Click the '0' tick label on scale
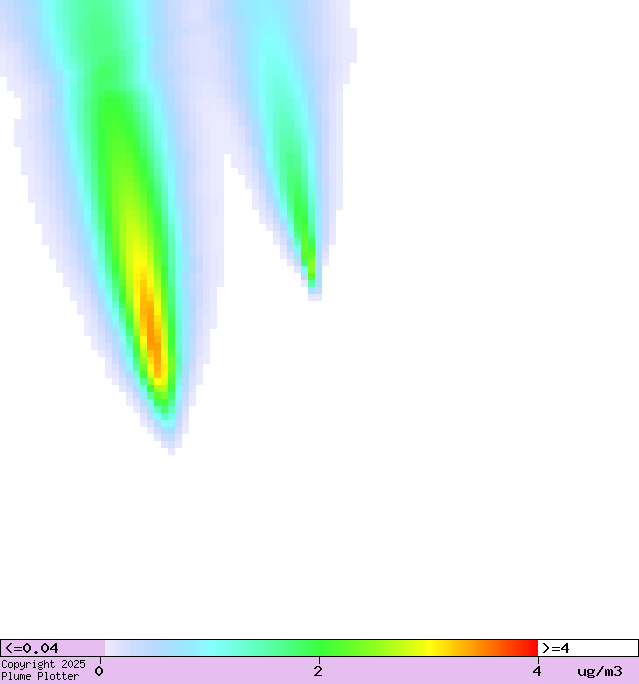 [99, 671]
